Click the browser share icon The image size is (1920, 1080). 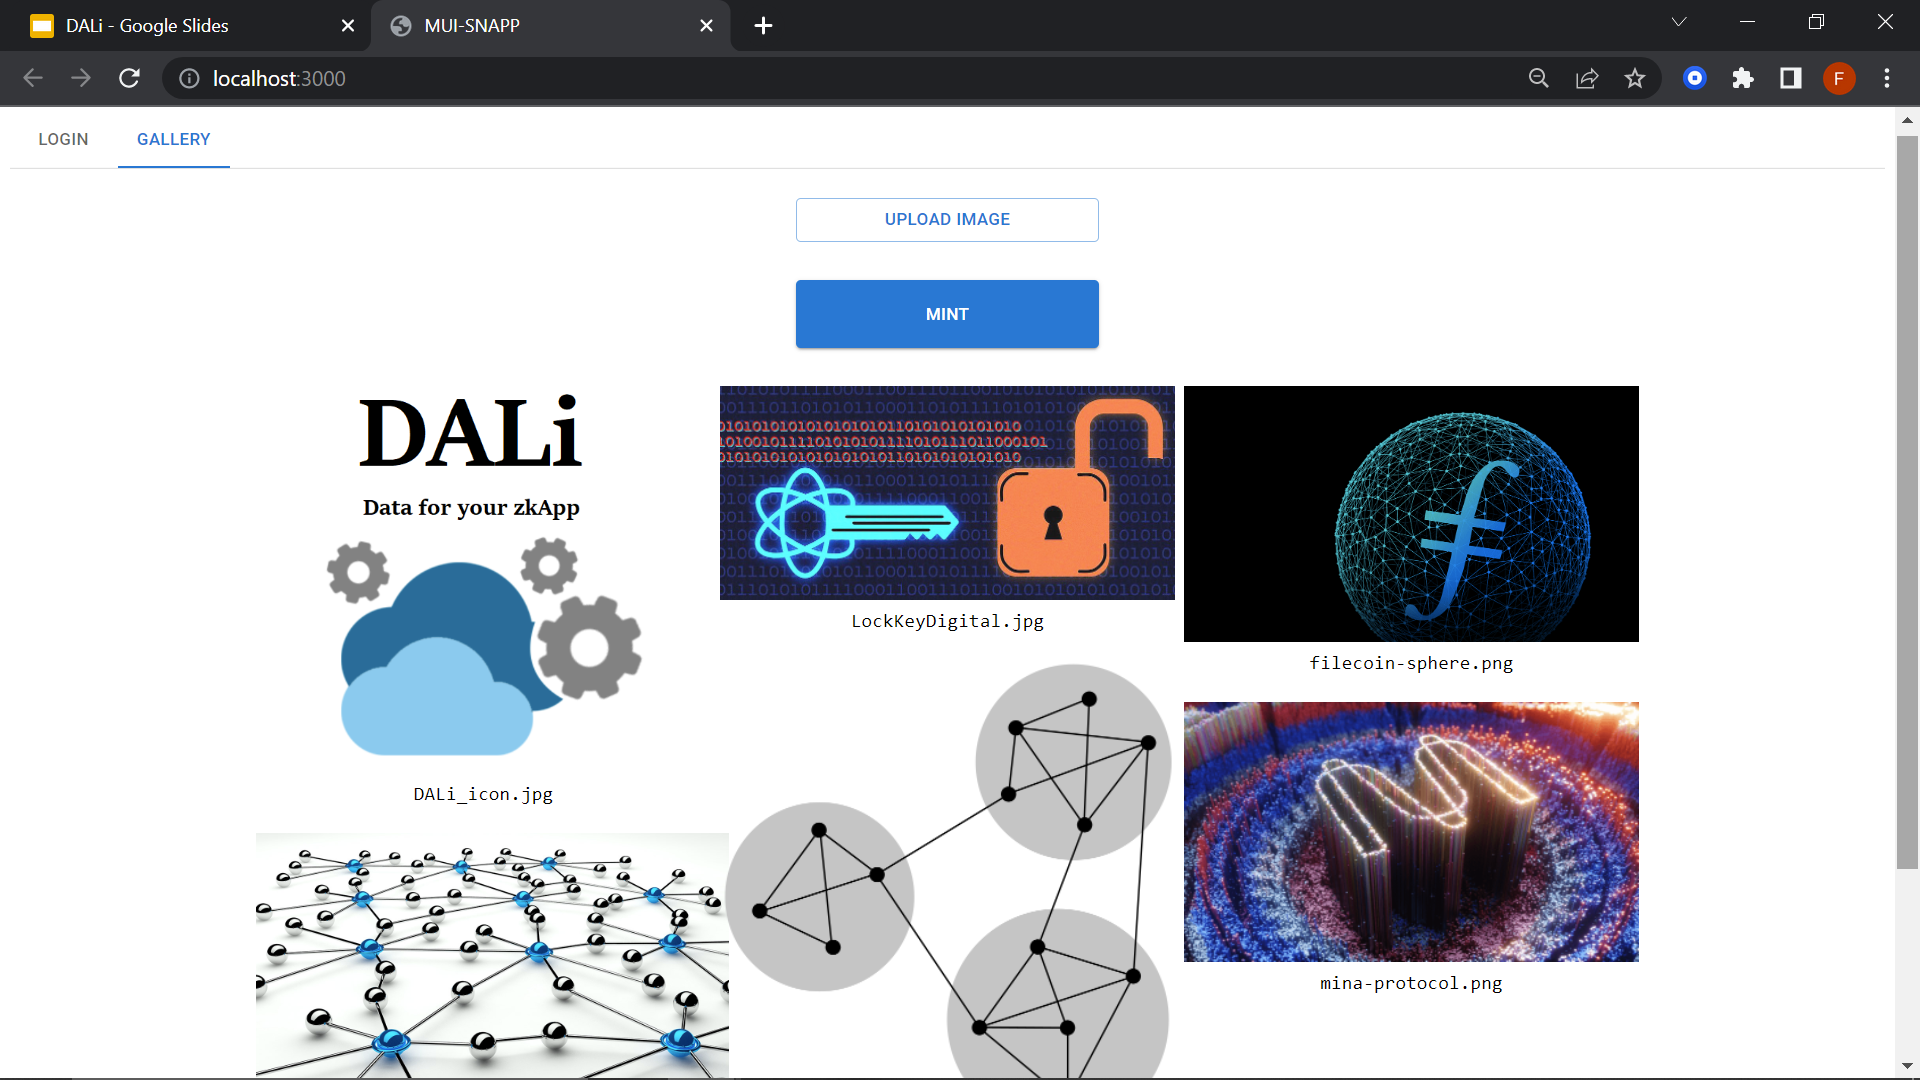(1588, 78)
